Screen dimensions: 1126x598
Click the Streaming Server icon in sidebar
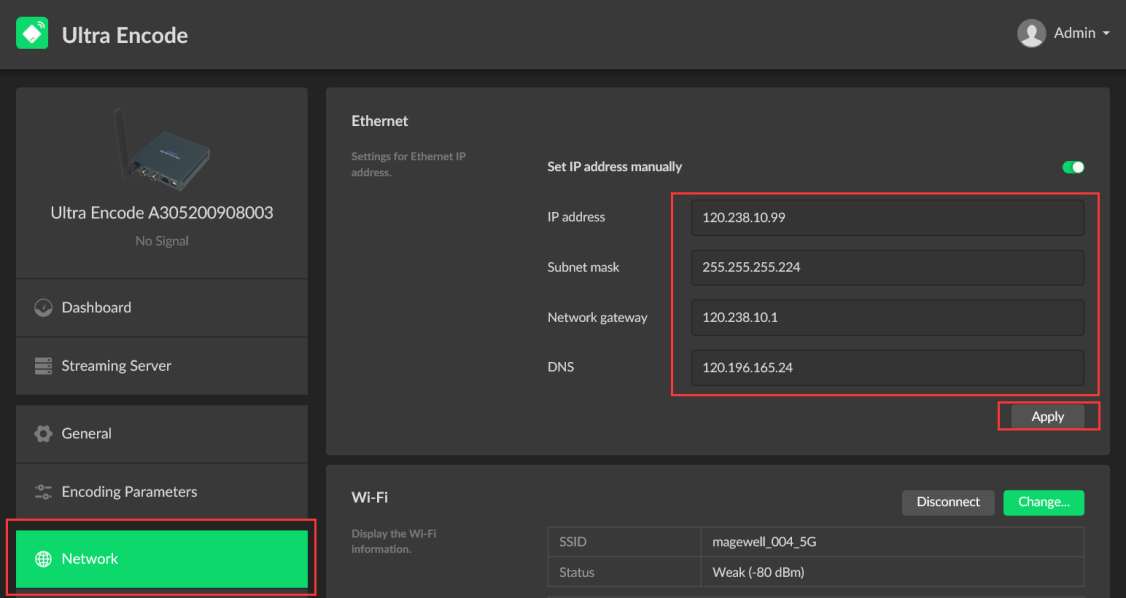tap(43, 366)
